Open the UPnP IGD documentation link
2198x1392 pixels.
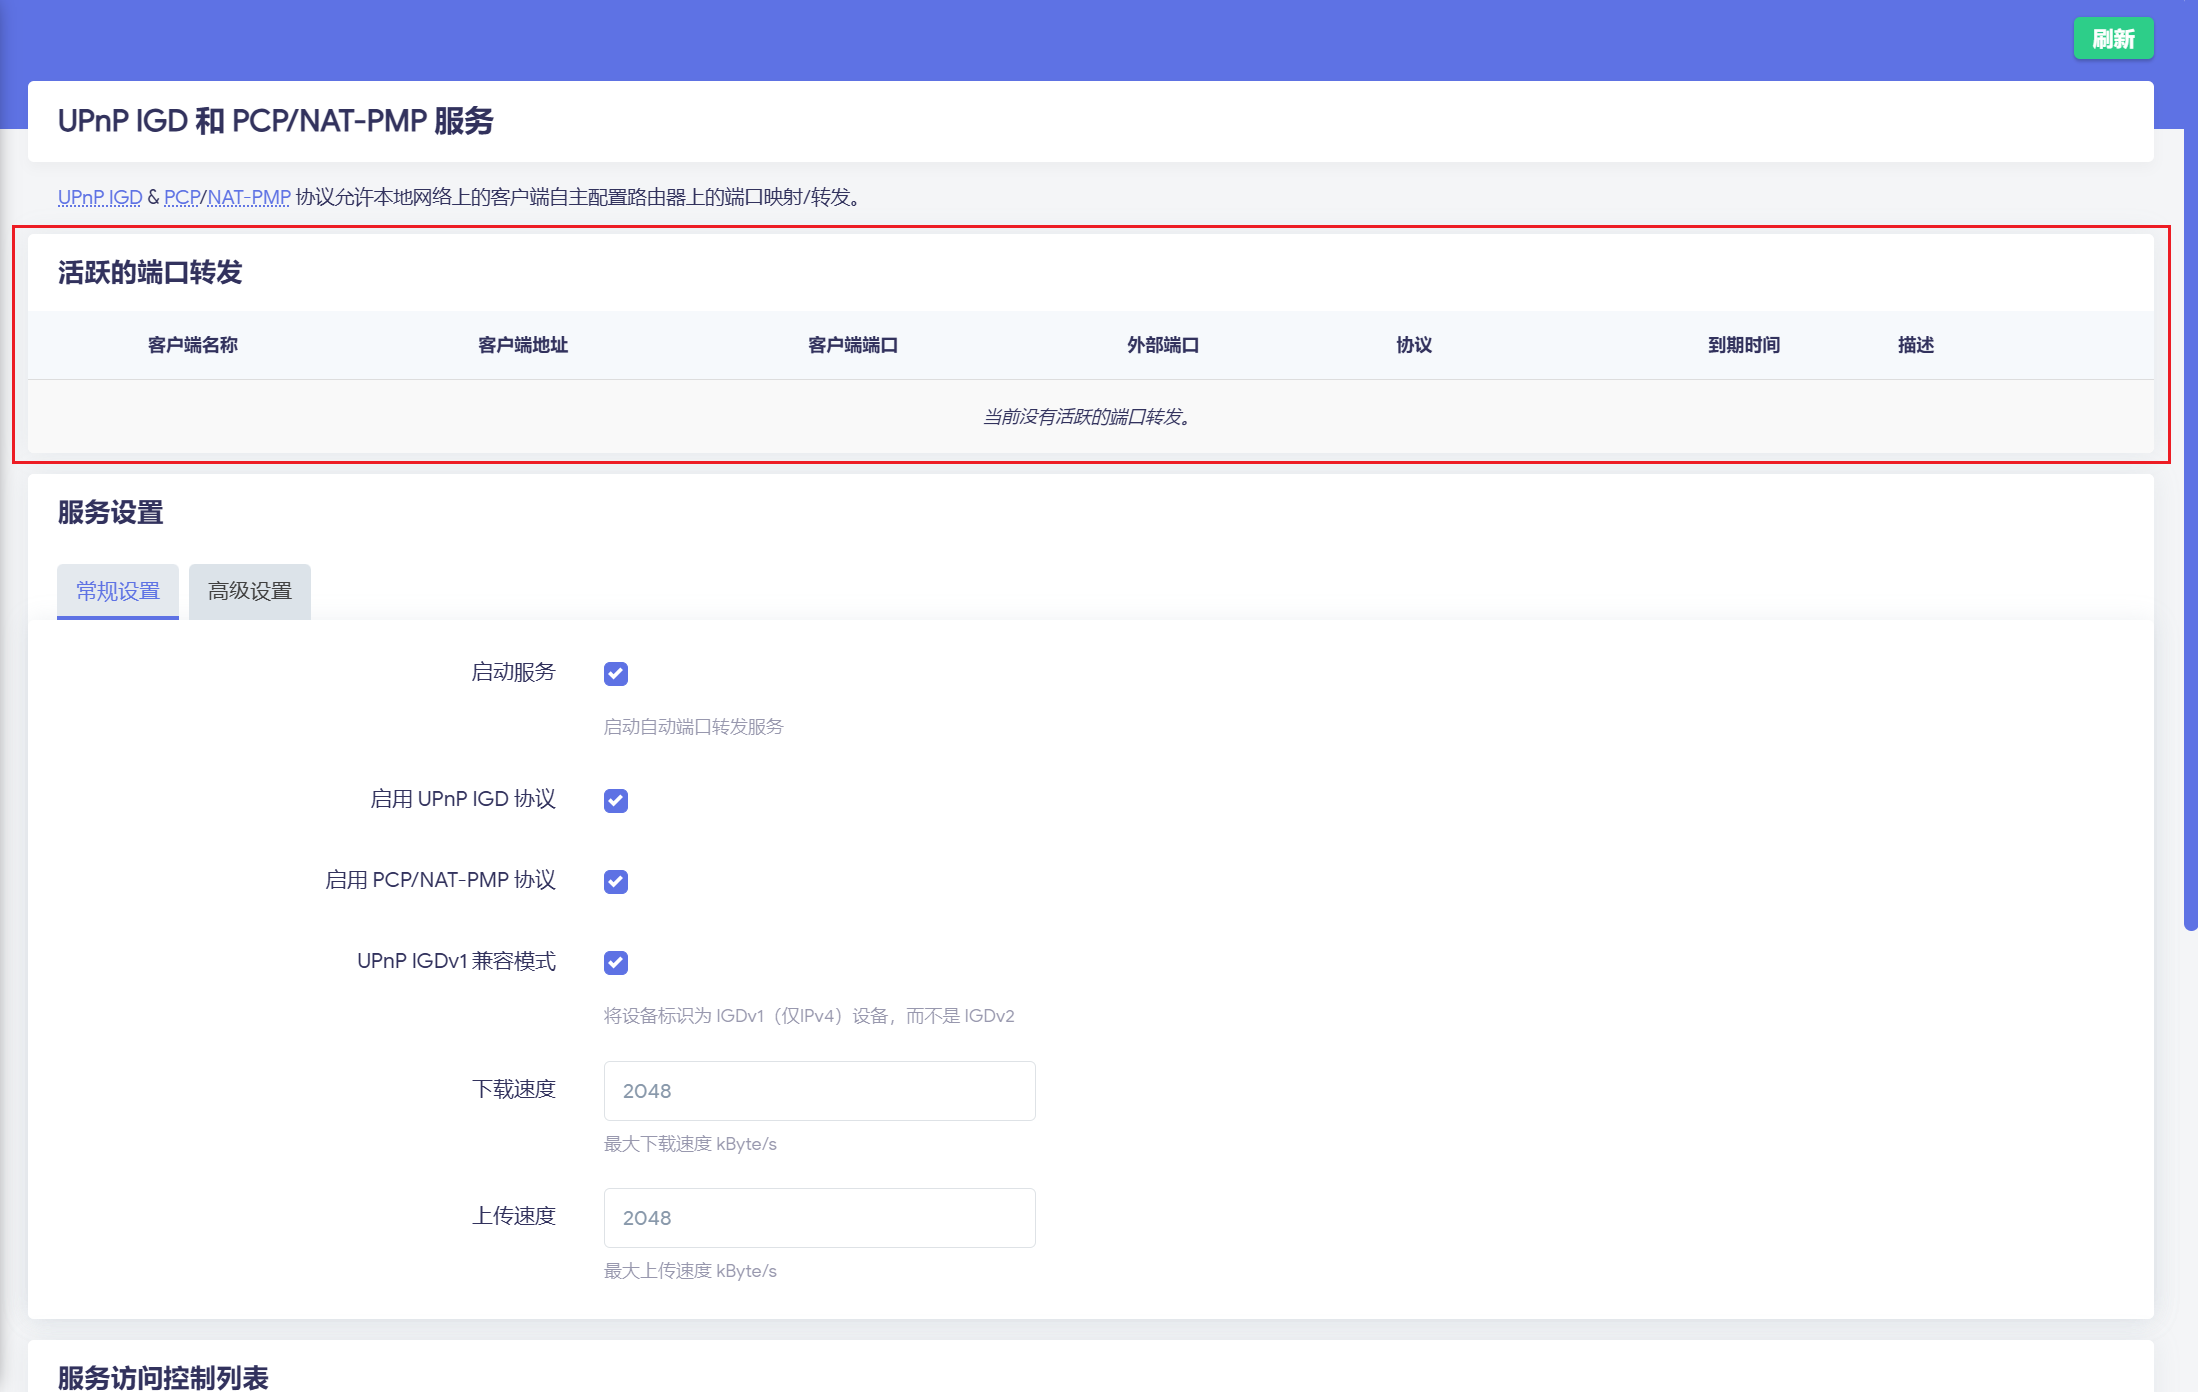pyautogui.click(x=99, y=197)
